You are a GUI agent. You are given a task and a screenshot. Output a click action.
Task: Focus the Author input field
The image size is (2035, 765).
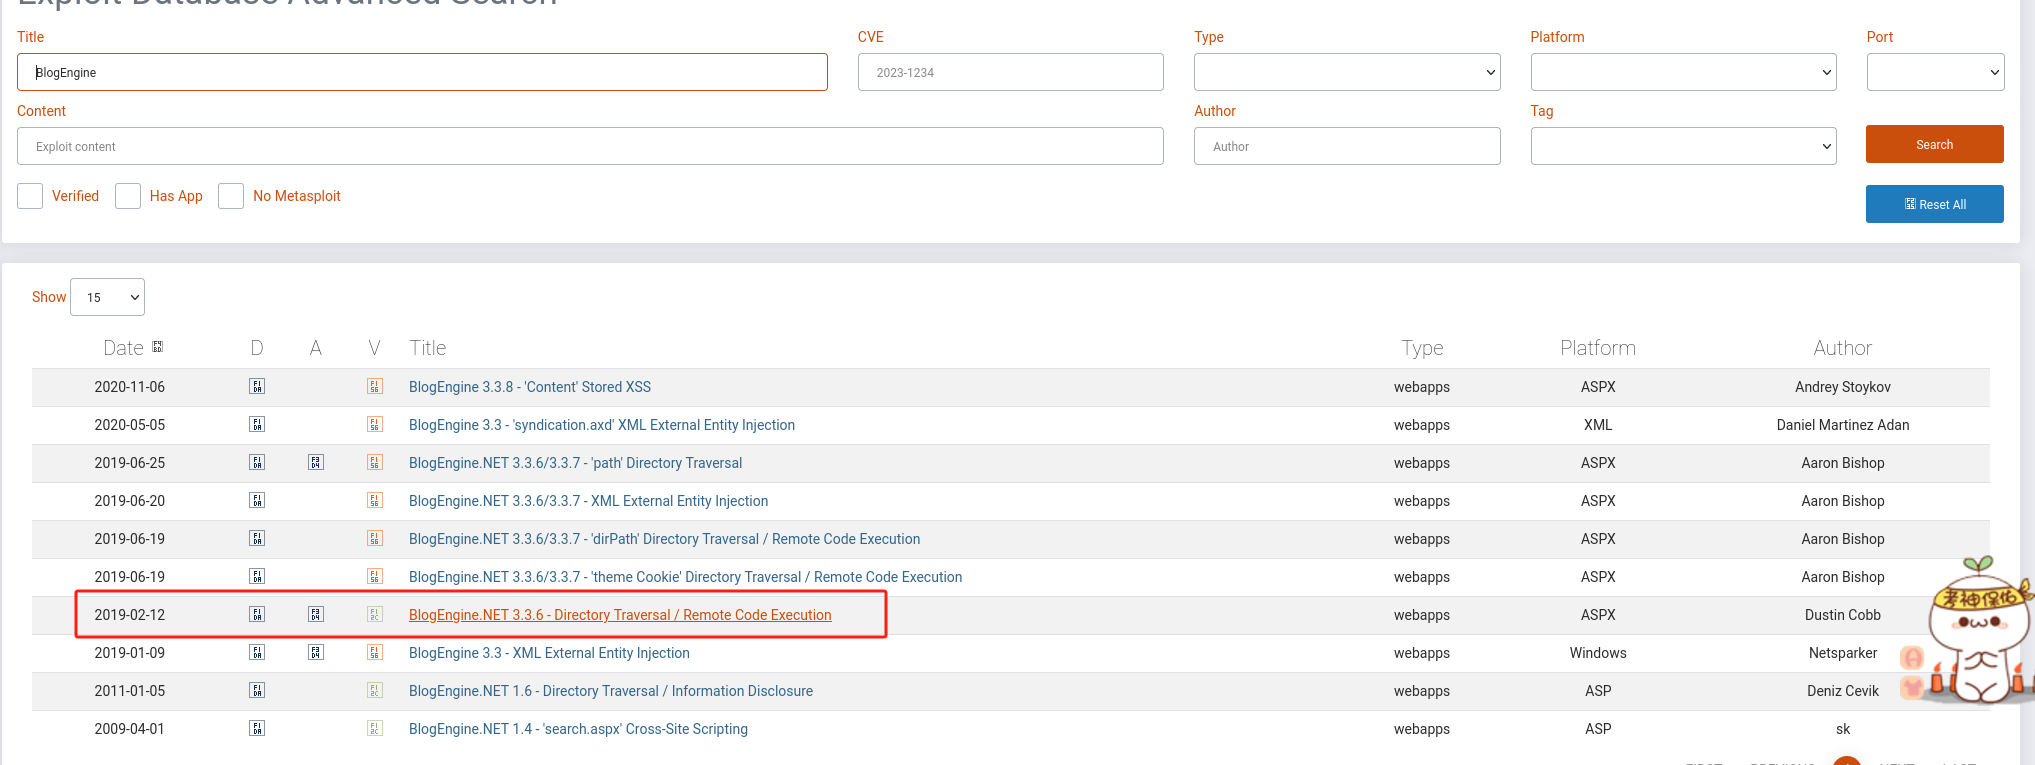[1347, 146]
